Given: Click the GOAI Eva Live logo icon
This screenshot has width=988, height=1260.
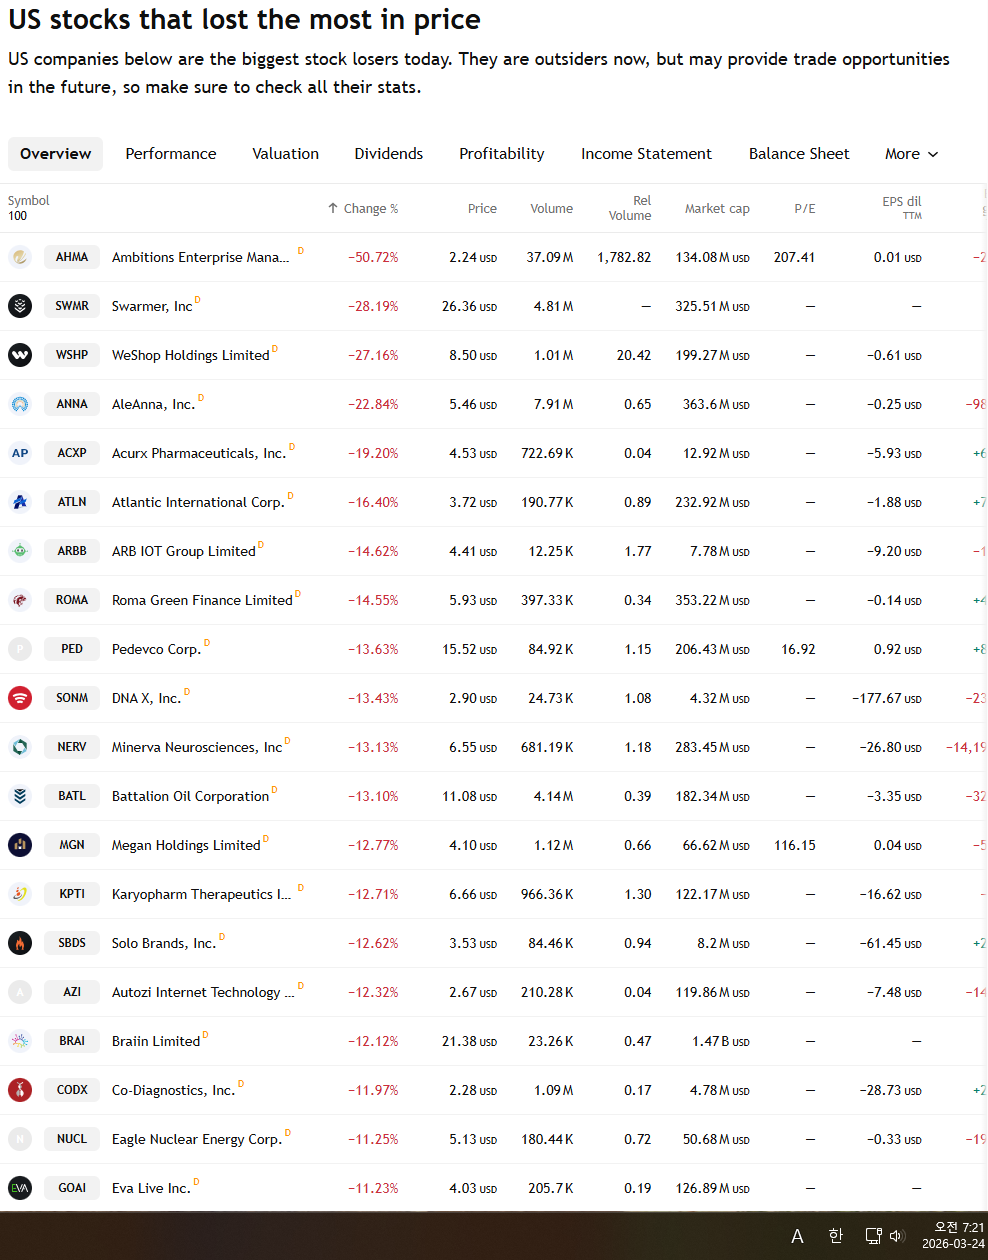Looking at the screenshot, I should click(x=20, y=1188).
